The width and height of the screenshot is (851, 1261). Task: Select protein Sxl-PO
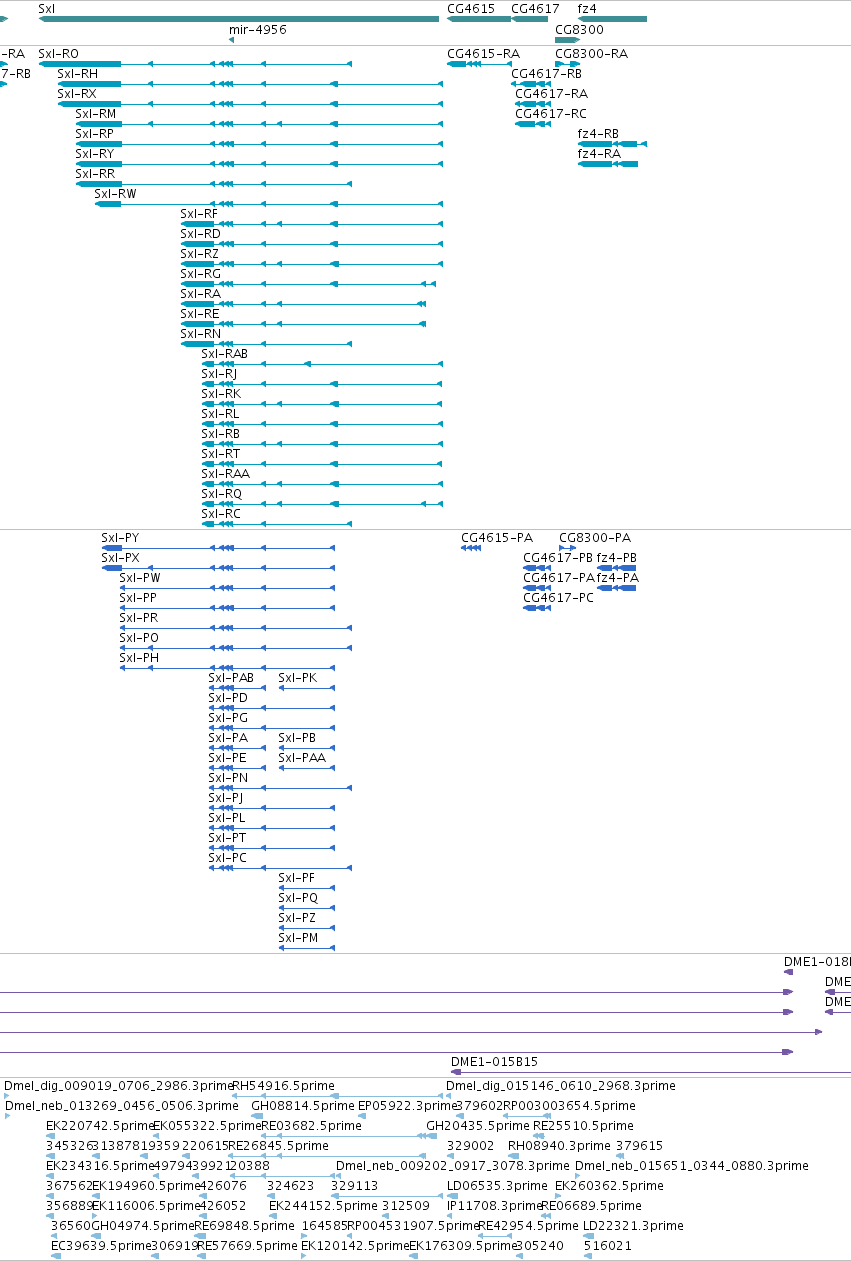coord(139,638)
